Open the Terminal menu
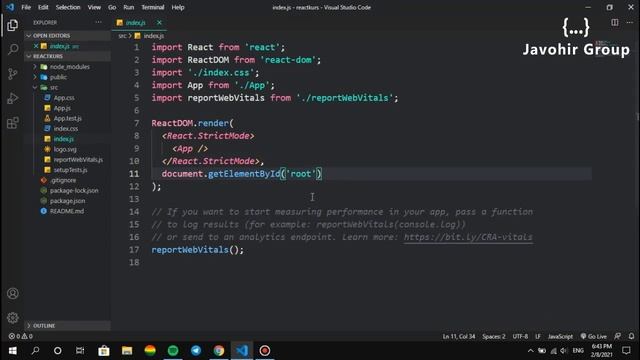 (153, 7)
